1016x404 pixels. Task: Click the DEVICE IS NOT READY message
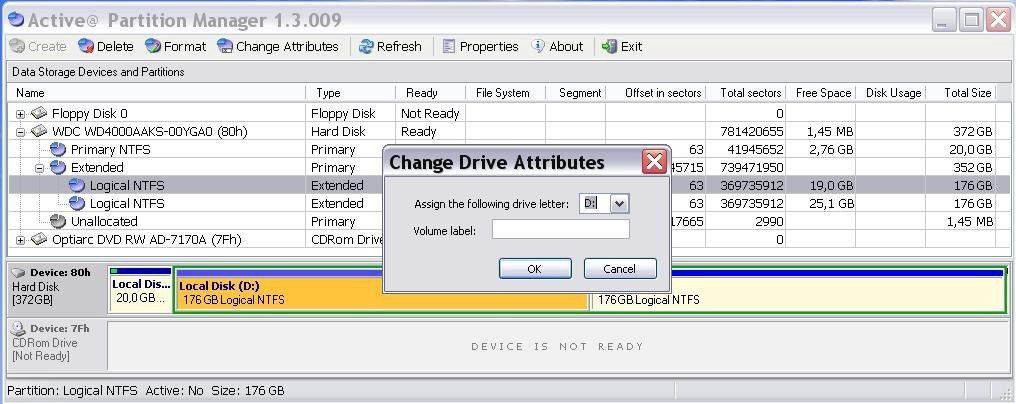pyautogui.click(x=557, y=347)
